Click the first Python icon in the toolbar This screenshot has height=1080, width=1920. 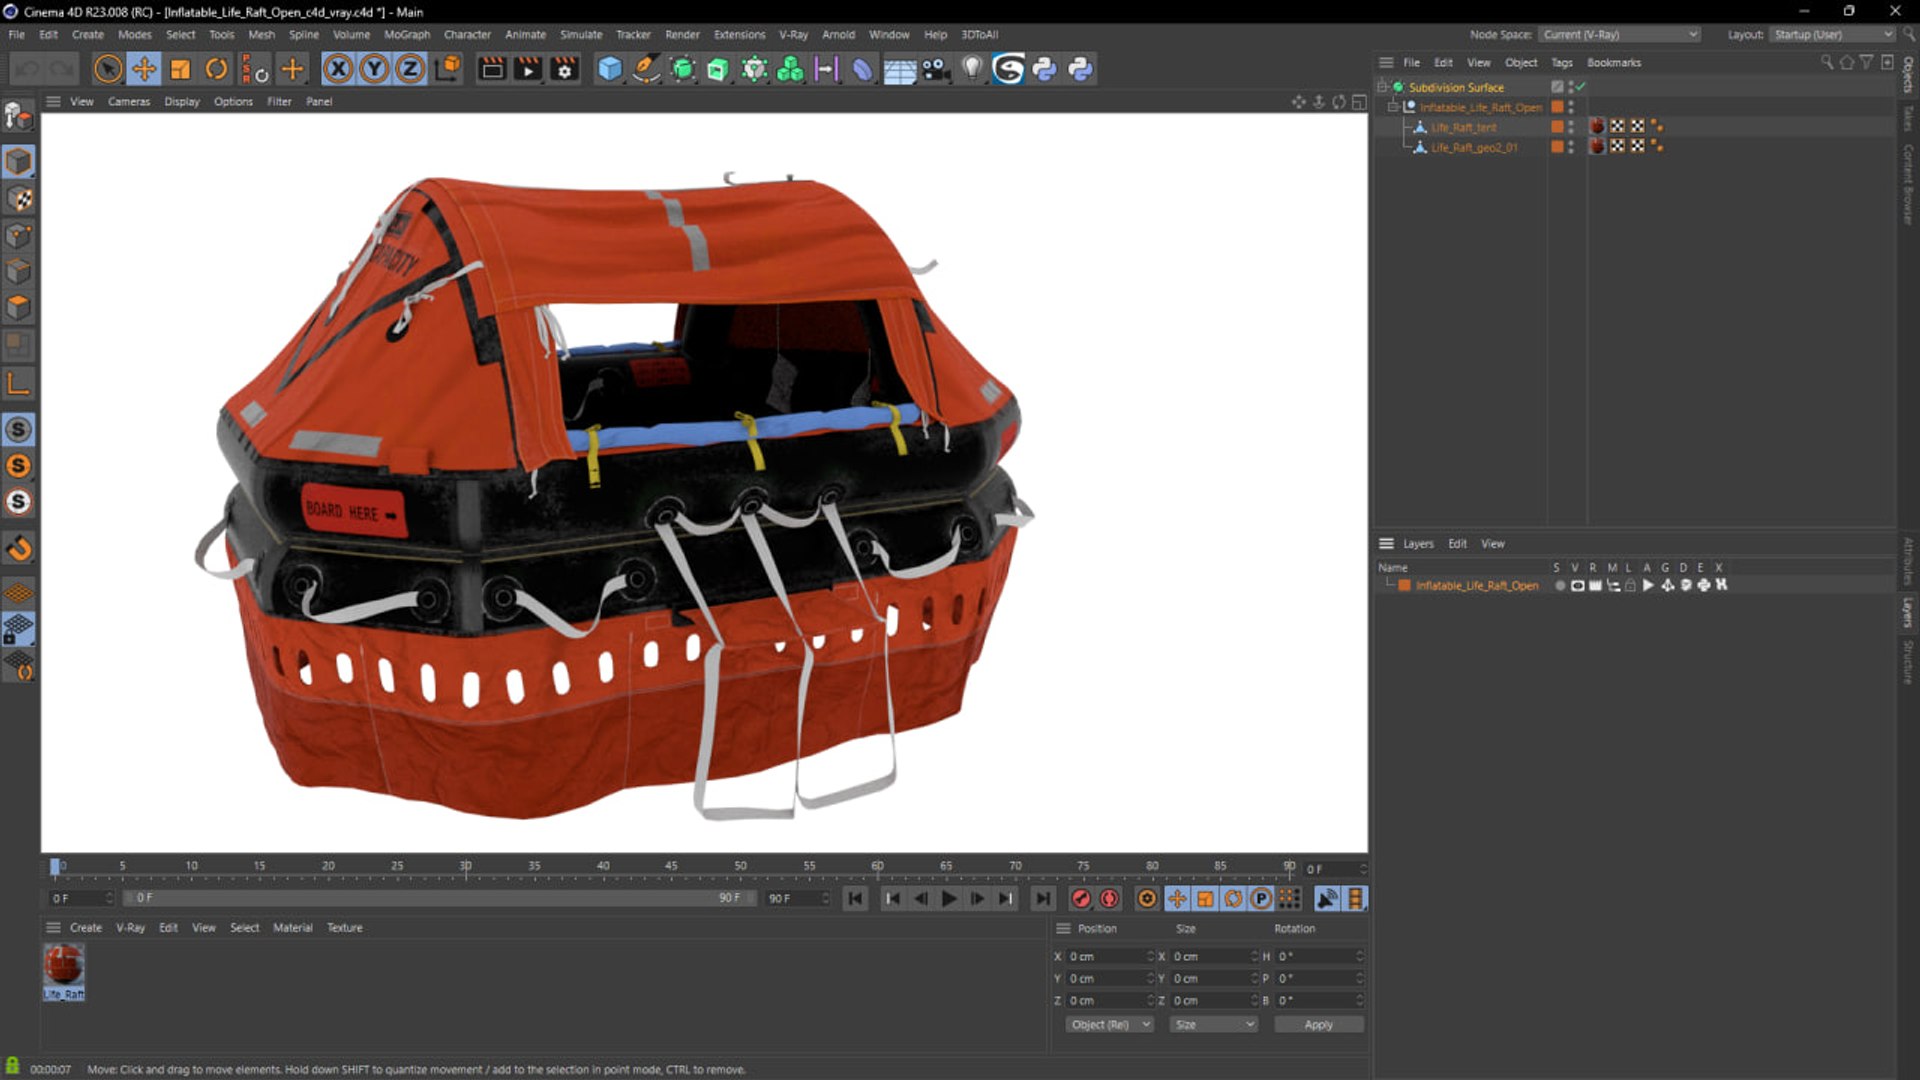[x=1044, y=69]
